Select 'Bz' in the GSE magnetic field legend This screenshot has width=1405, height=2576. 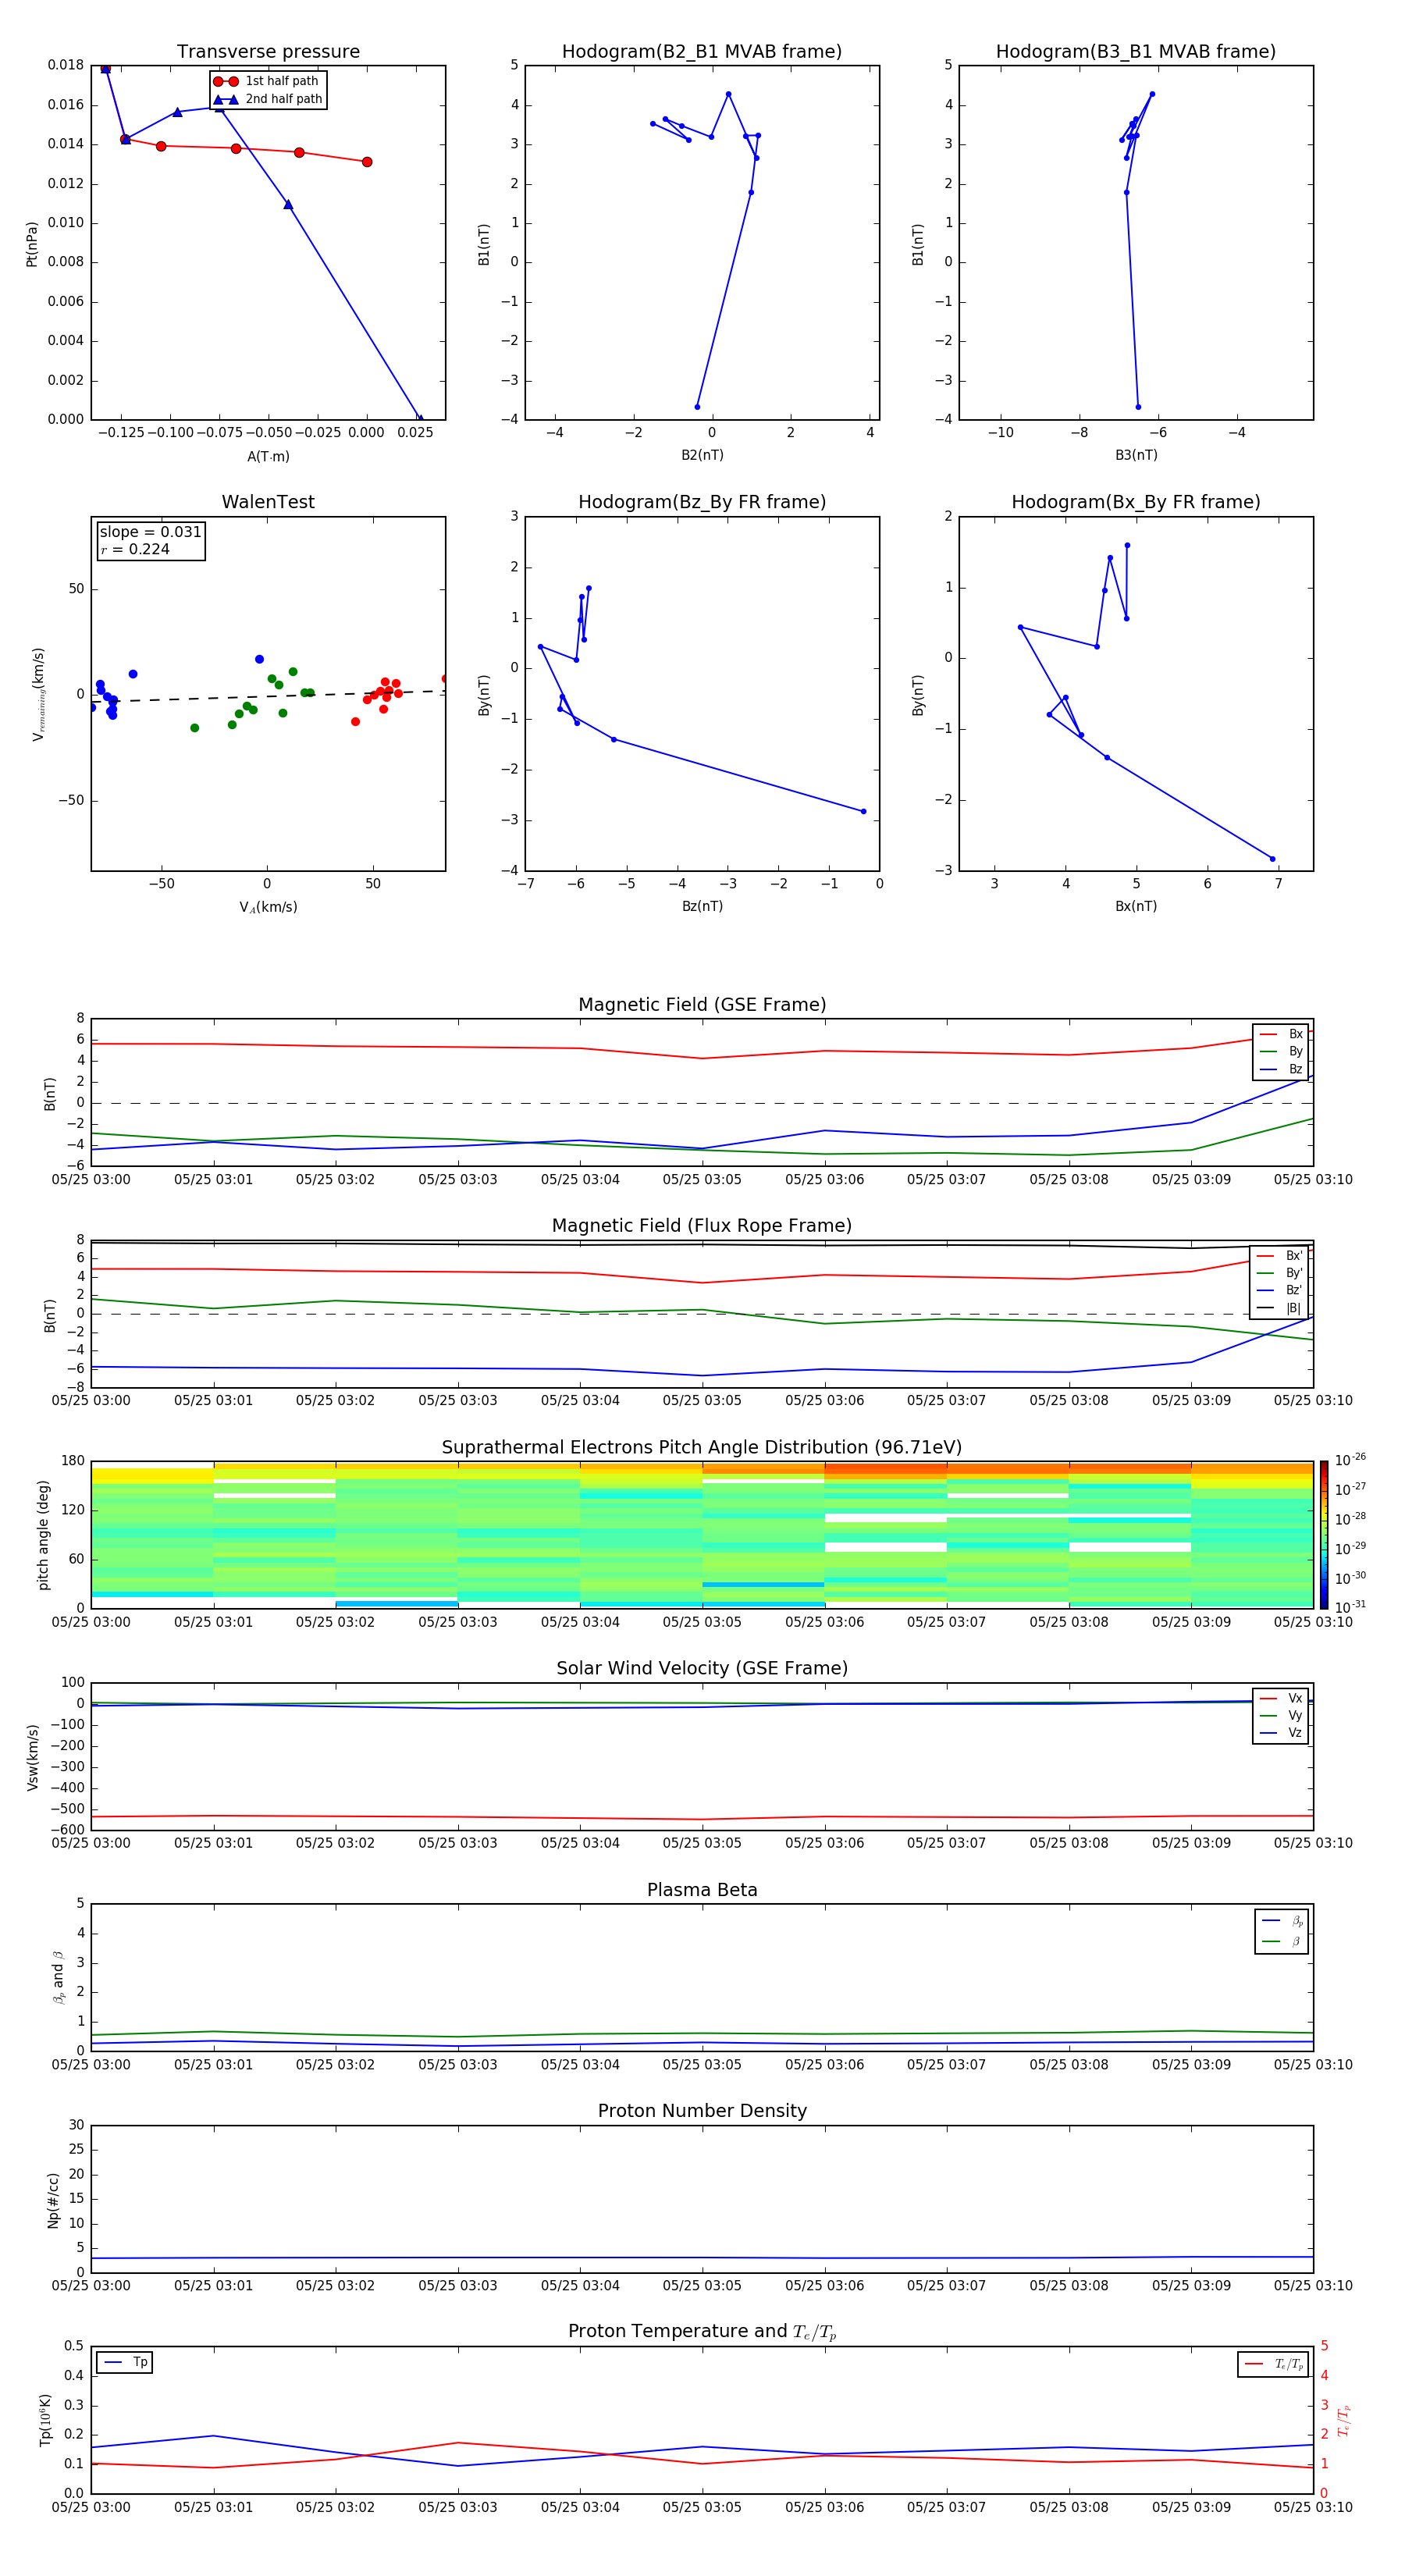click(x=1281, y=1069)
